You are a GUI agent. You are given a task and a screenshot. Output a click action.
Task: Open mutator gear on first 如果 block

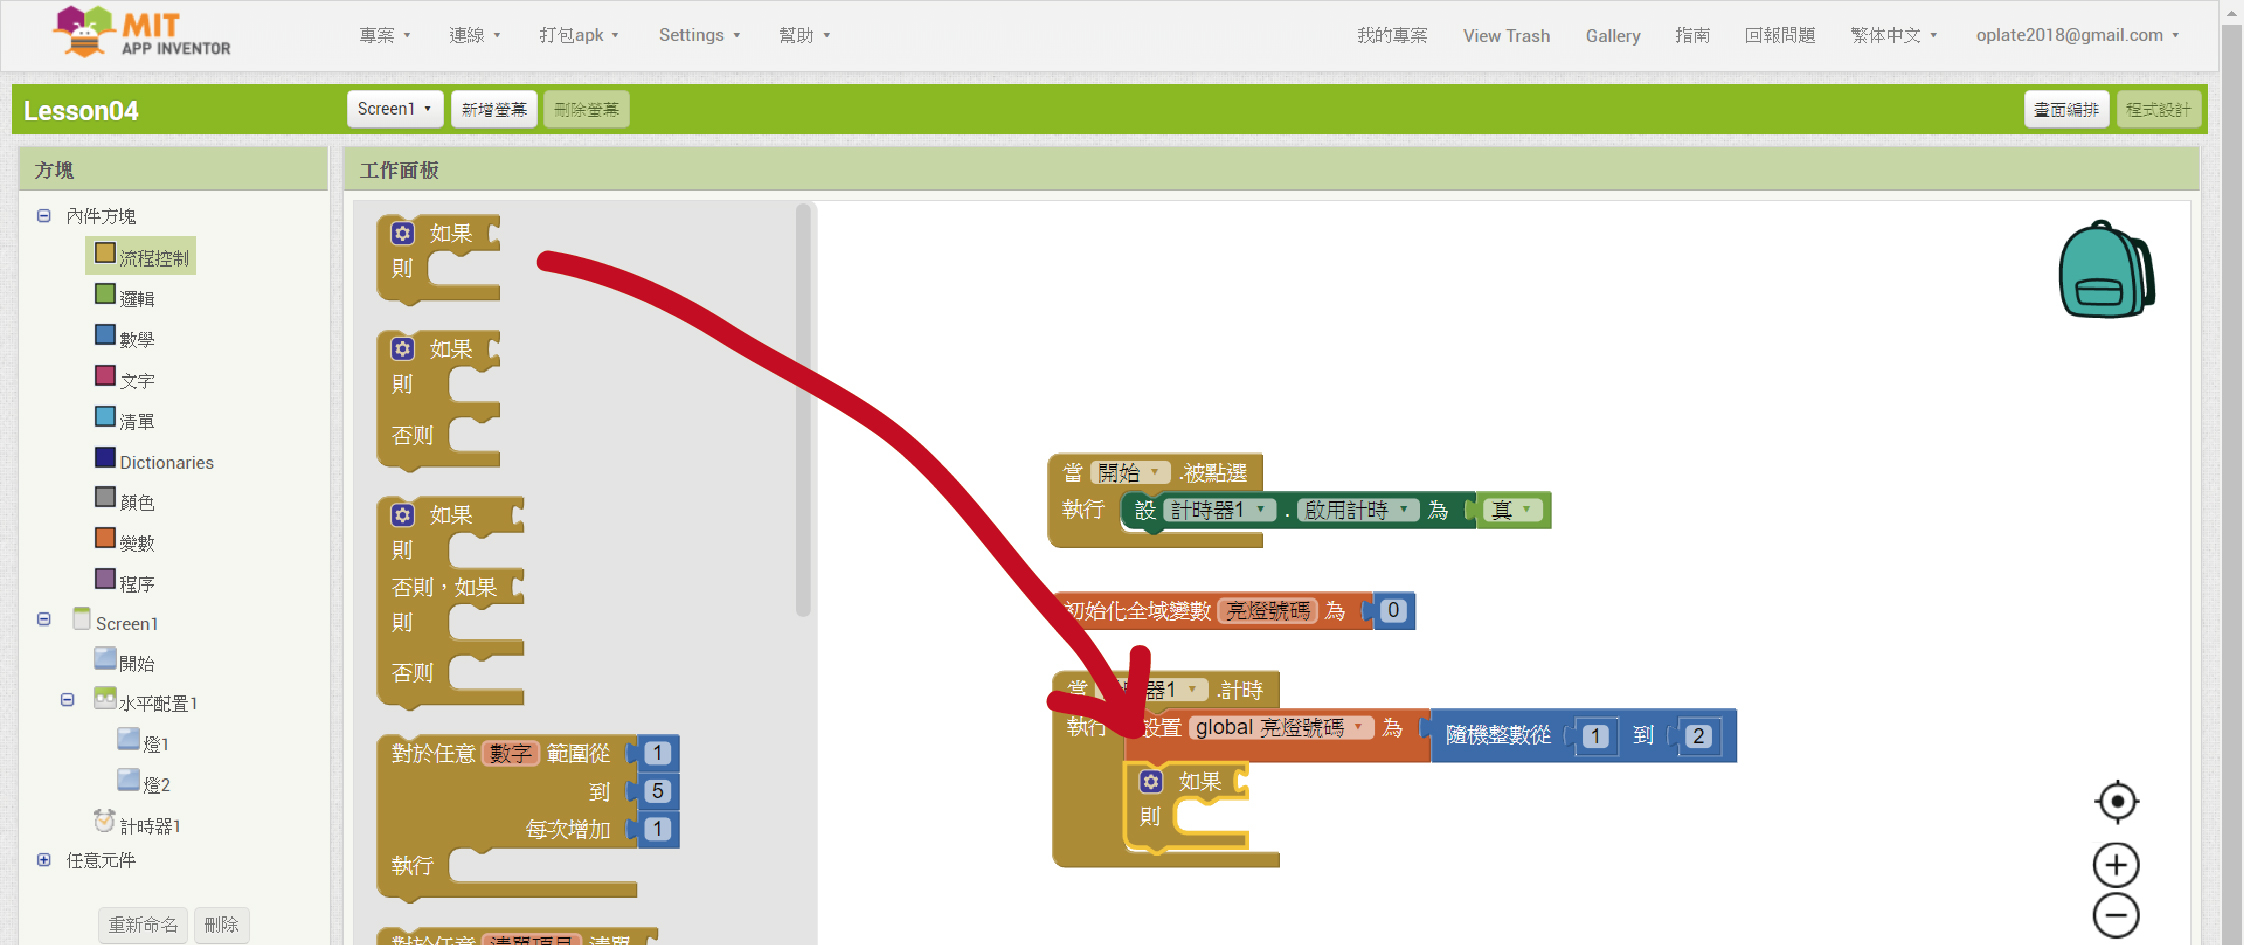click(402, 233)
